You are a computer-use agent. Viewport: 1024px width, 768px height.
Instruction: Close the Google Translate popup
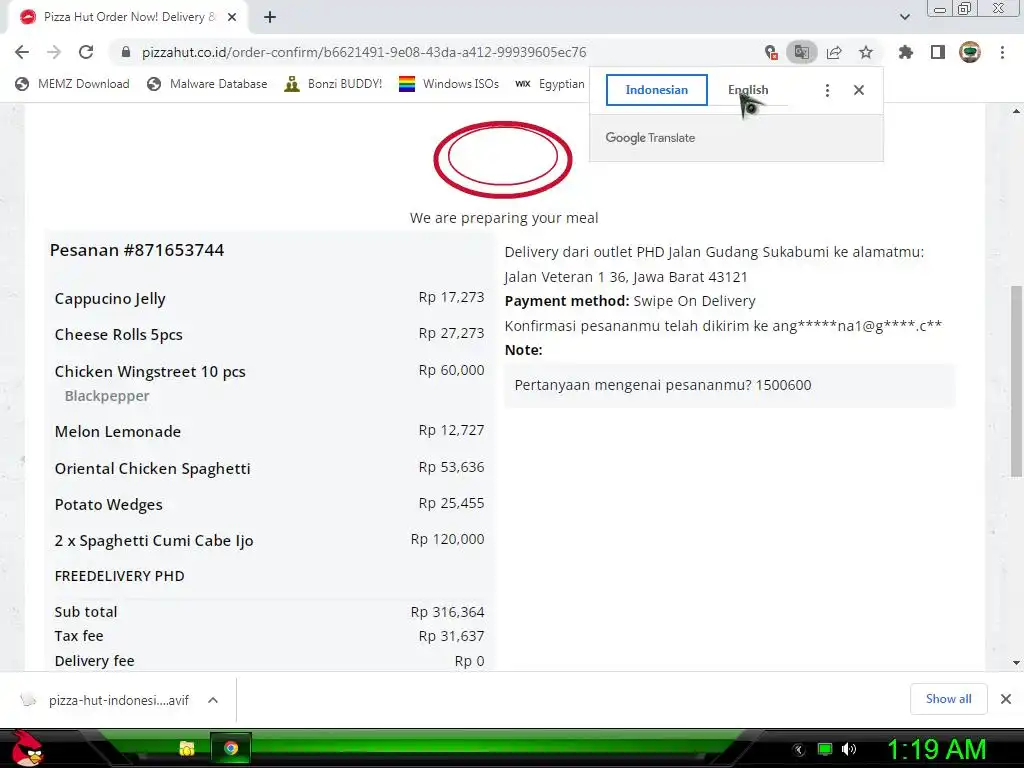click(859, 90)
